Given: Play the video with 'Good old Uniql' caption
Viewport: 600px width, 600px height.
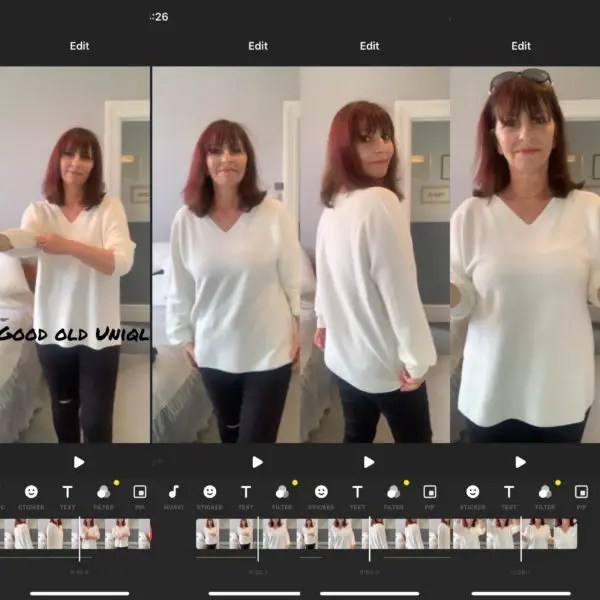Looking at the screenshot, I should pyautogui.click(x=79, y=462).
